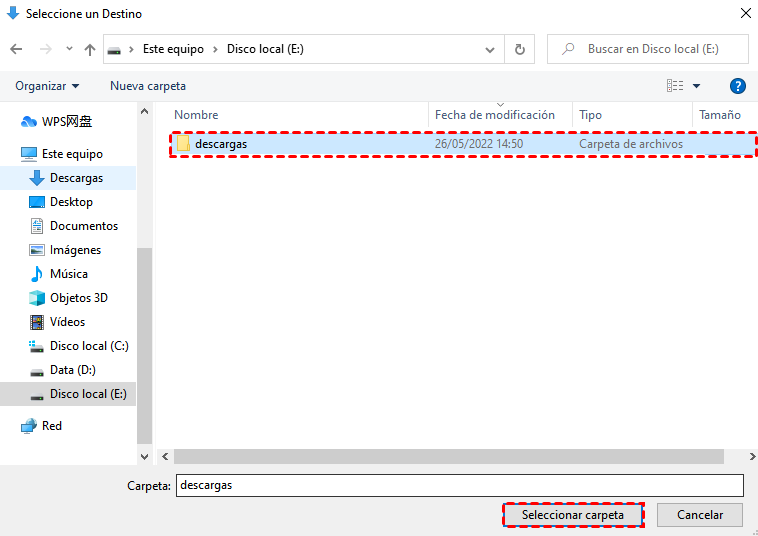This screenshot has height=536, width=758.
Task: Click the Objetos 3D cube icon
Action: (37, 298)
